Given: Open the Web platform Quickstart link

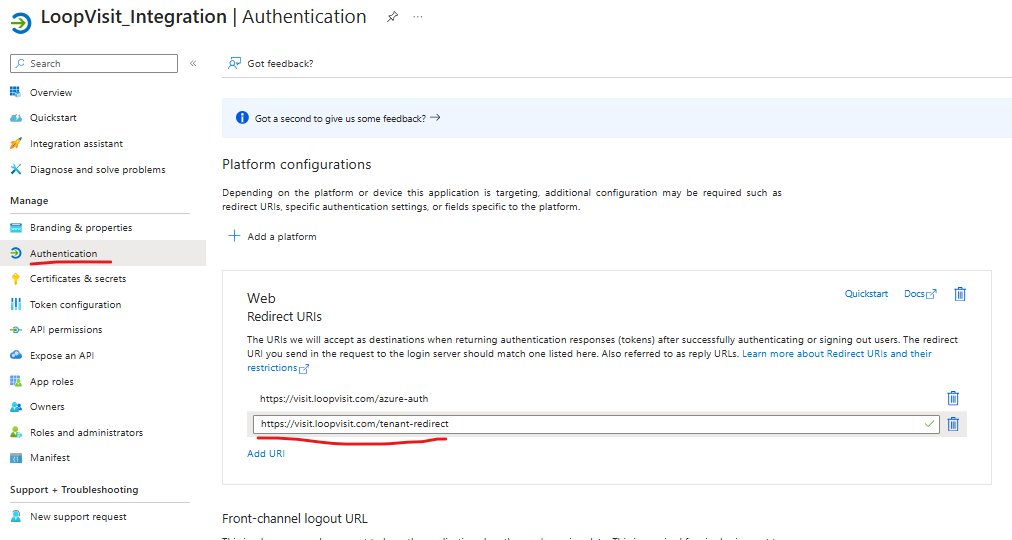Looking at the screenshot, I should tap(866, 294).
